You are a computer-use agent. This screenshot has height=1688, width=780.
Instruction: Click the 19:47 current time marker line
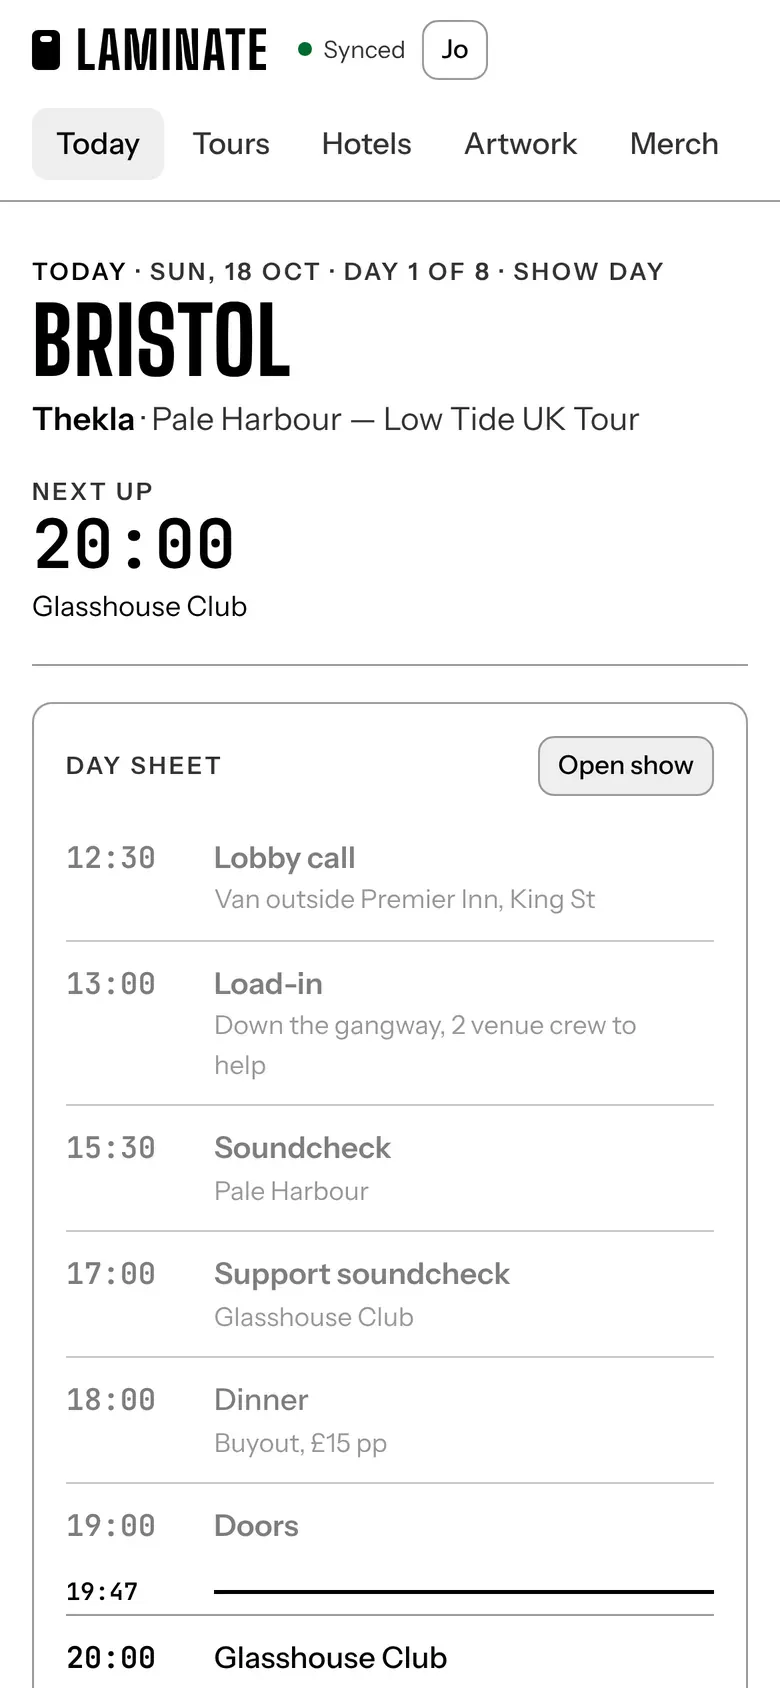[x=464, y=1591]
